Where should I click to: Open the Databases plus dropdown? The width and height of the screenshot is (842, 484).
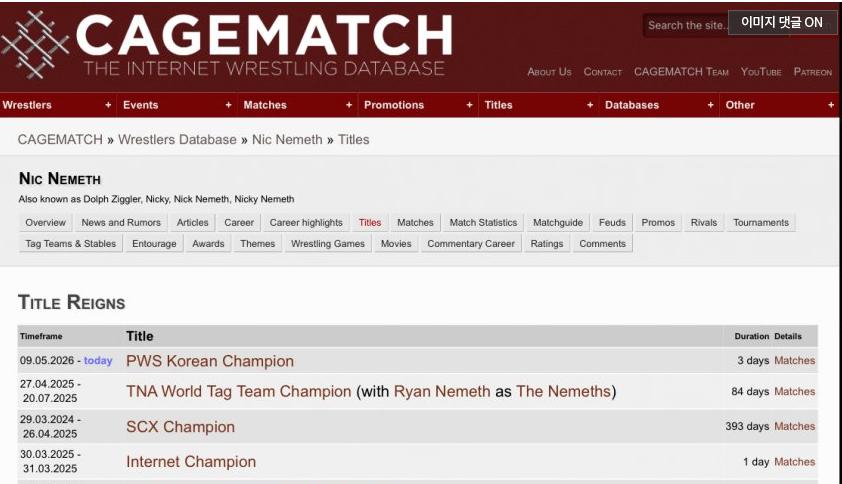[710, 105]
